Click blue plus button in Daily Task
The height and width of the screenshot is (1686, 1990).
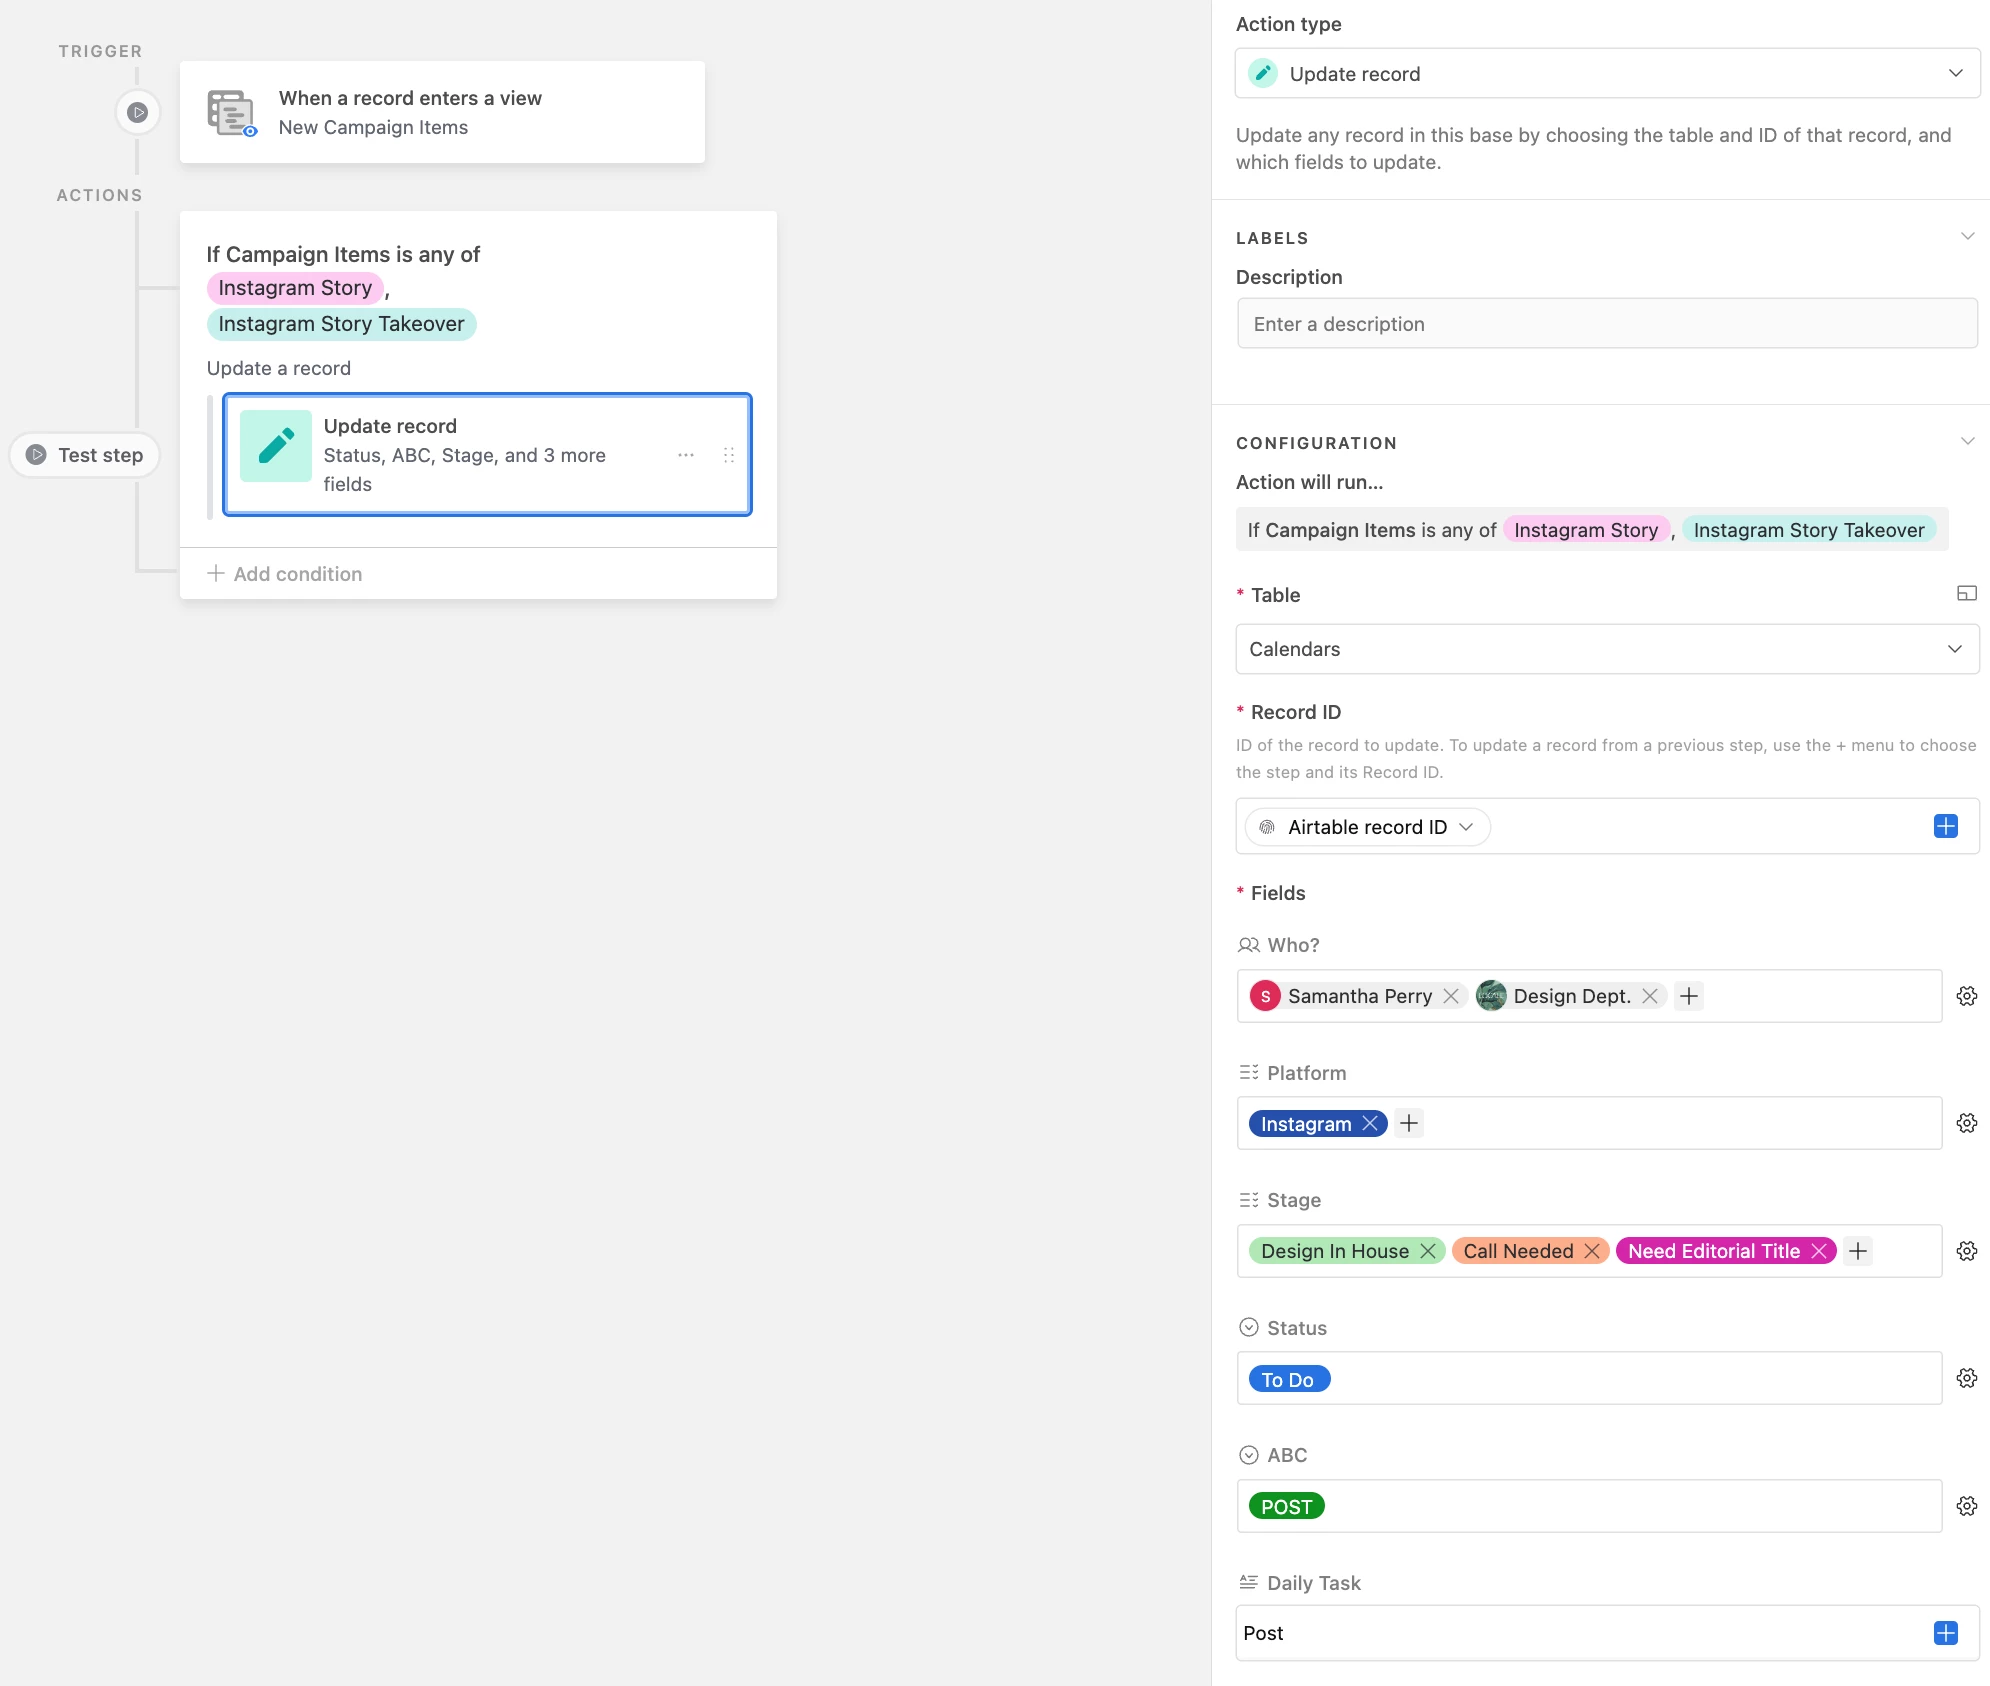[x=1945, y=1633]
